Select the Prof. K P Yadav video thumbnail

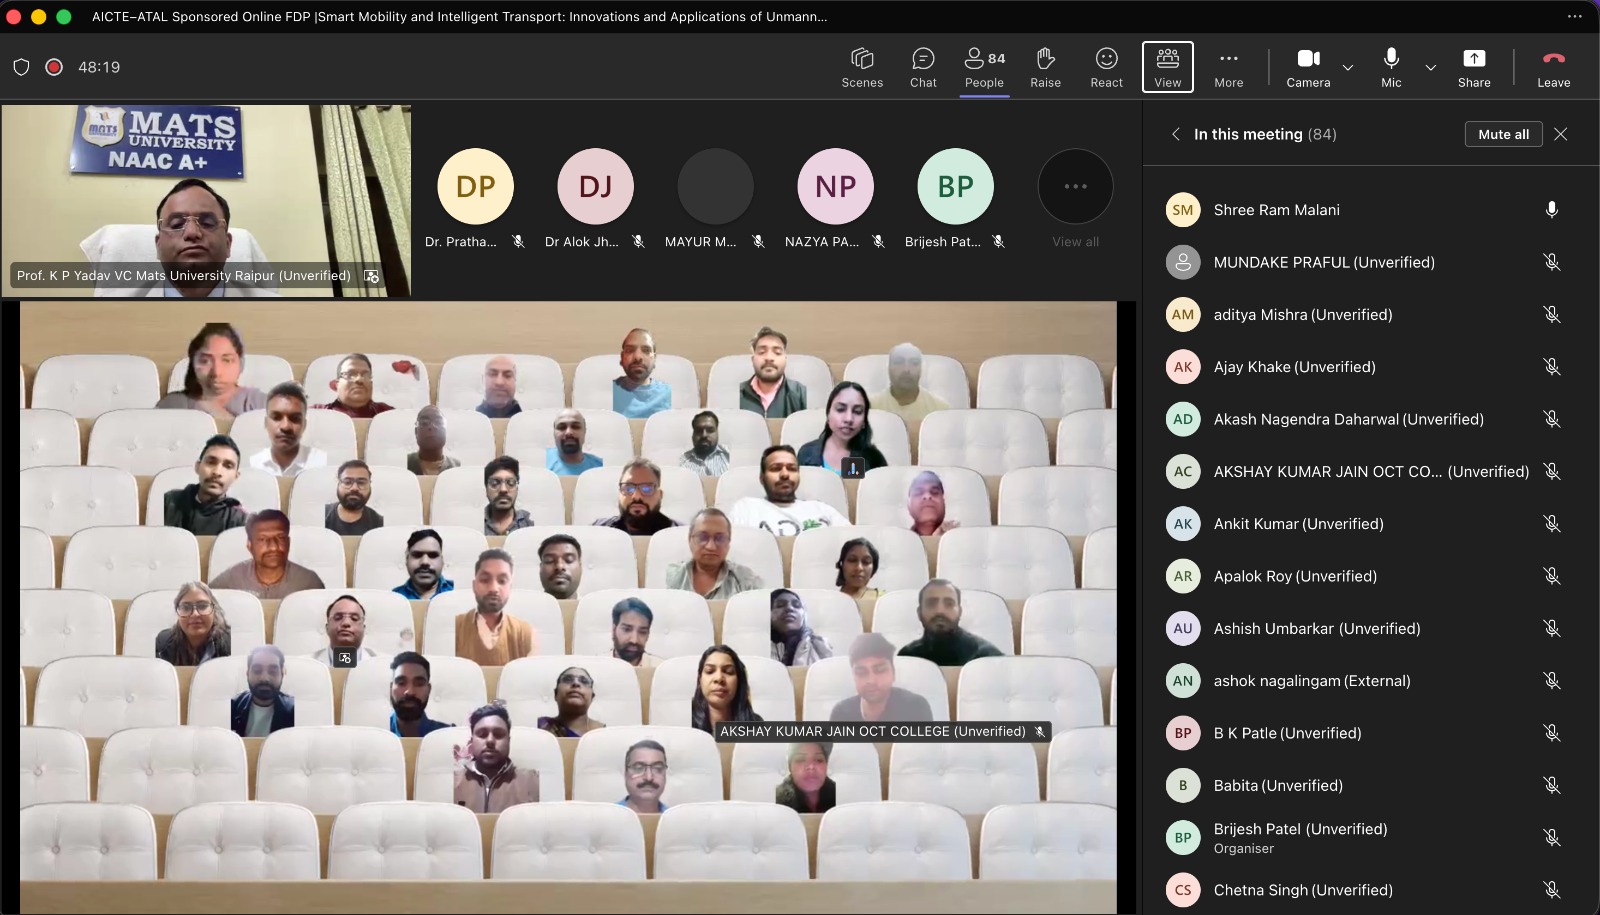point(206,200)
